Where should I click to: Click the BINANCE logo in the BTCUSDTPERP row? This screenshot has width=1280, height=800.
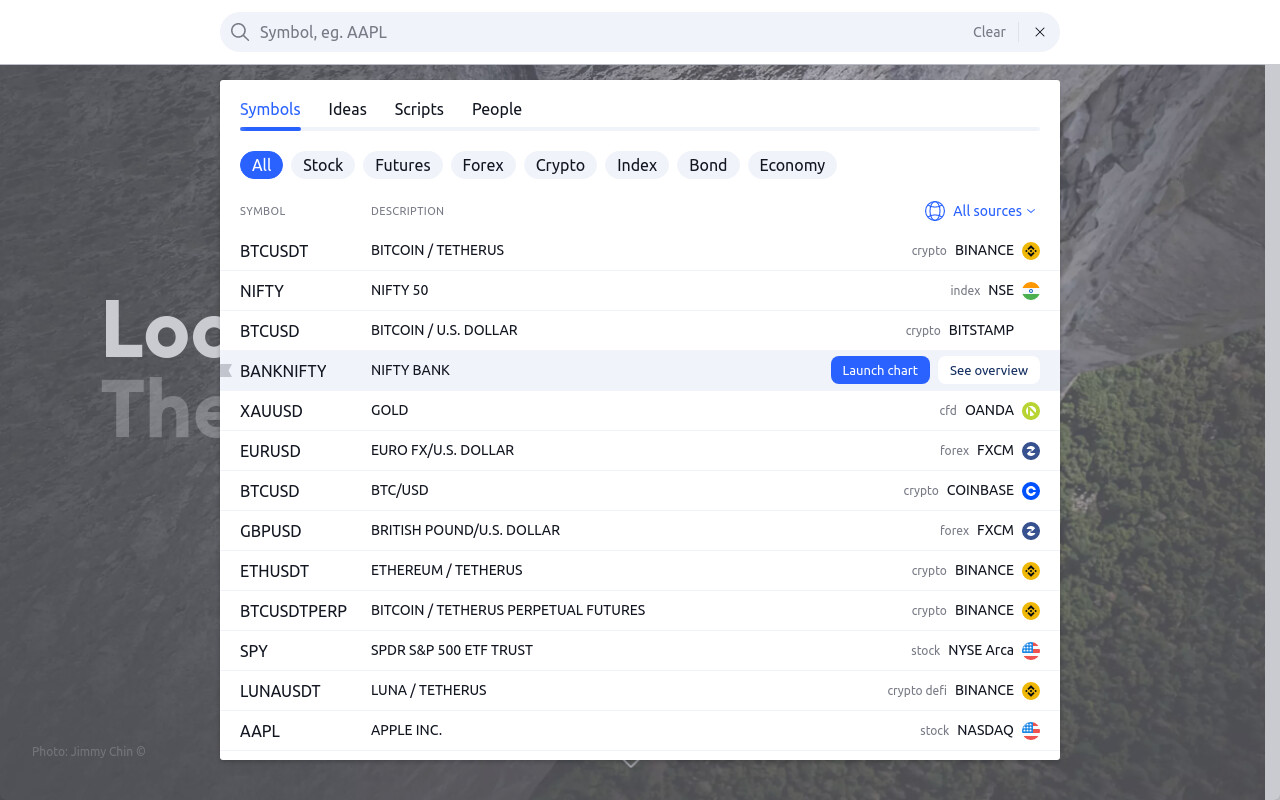point(1031,611)
